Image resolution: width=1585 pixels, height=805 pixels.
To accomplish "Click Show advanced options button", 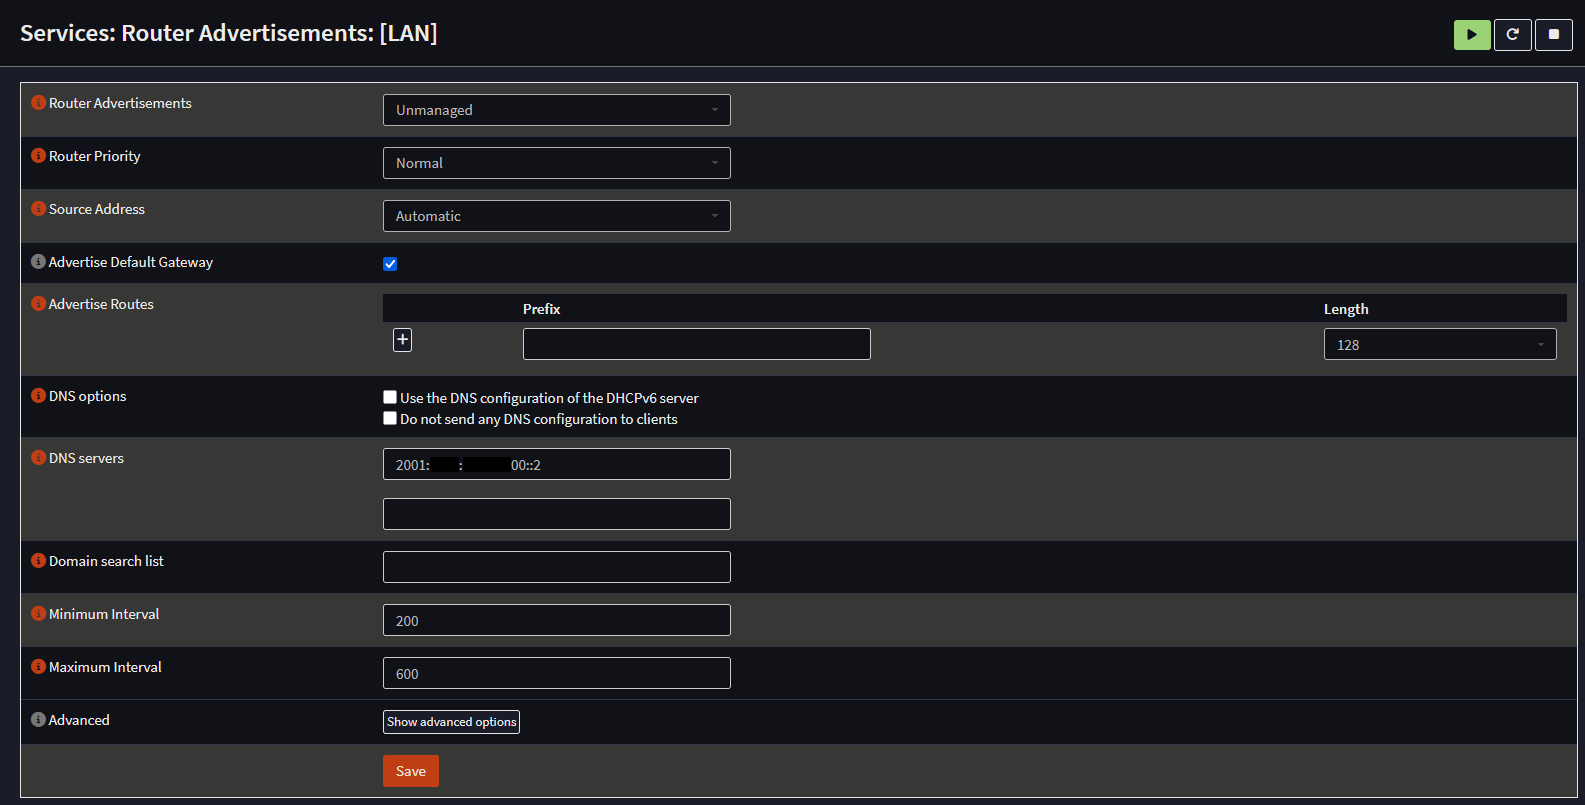I will (x=451, y=722).
